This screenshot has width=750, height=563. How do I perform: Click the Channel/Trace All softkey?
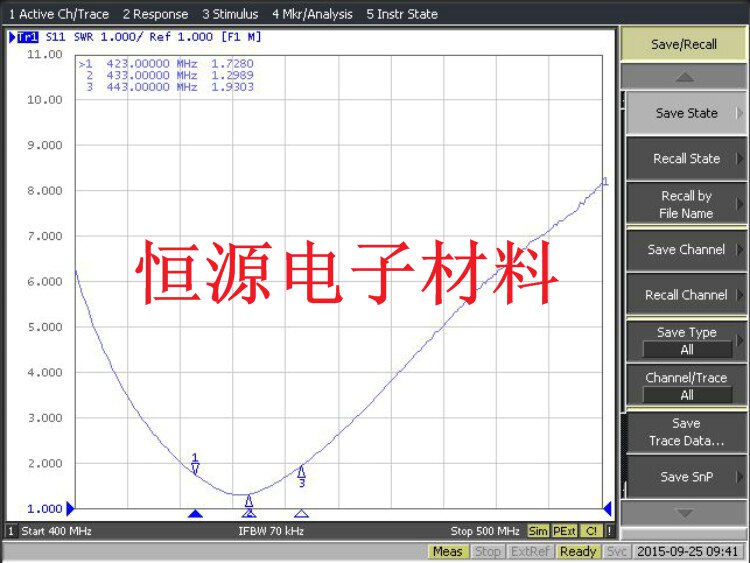[686, 386]
